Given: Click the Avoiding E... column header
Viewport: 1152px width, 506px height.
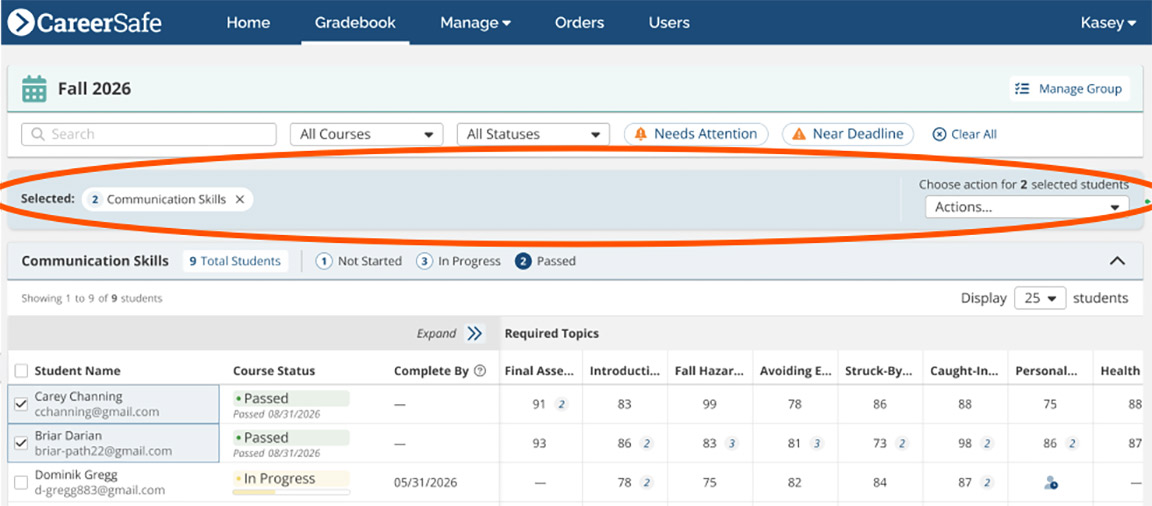Looking at the screenshot, I should tap(795, 371).
